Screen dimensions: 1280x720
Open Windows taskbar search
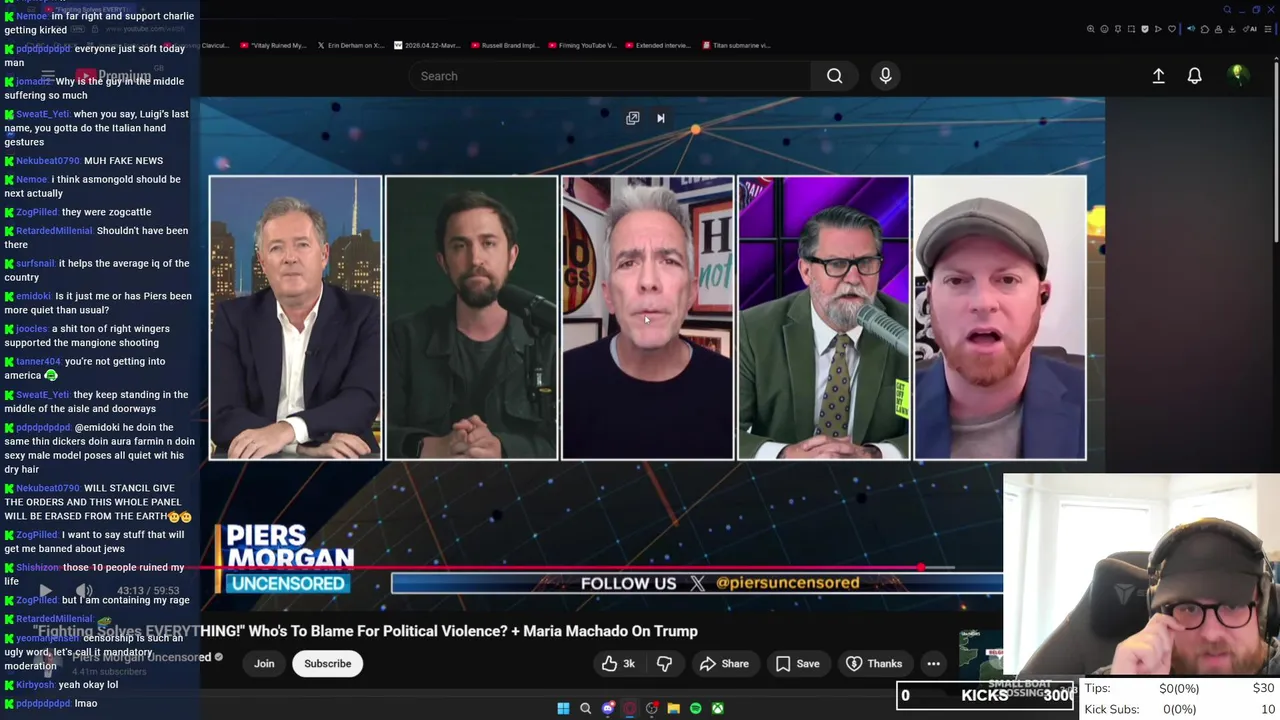(x=585, y=708)
